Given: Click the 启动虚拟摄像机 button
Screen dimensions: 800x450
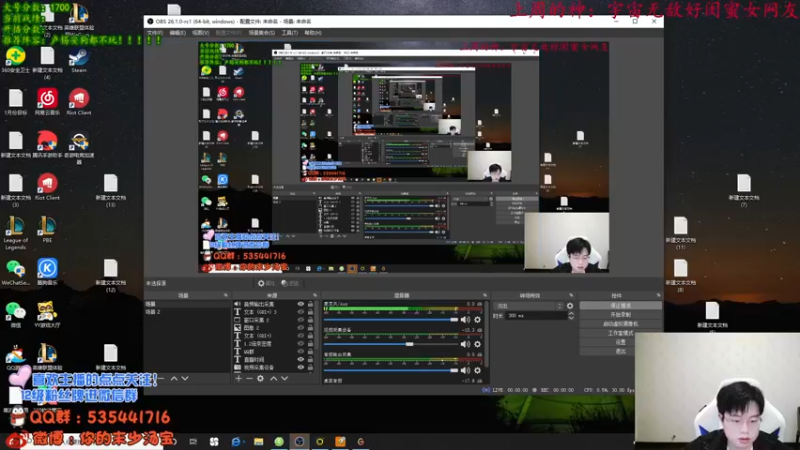Looking at the screenshot, I should pos(620,324).
